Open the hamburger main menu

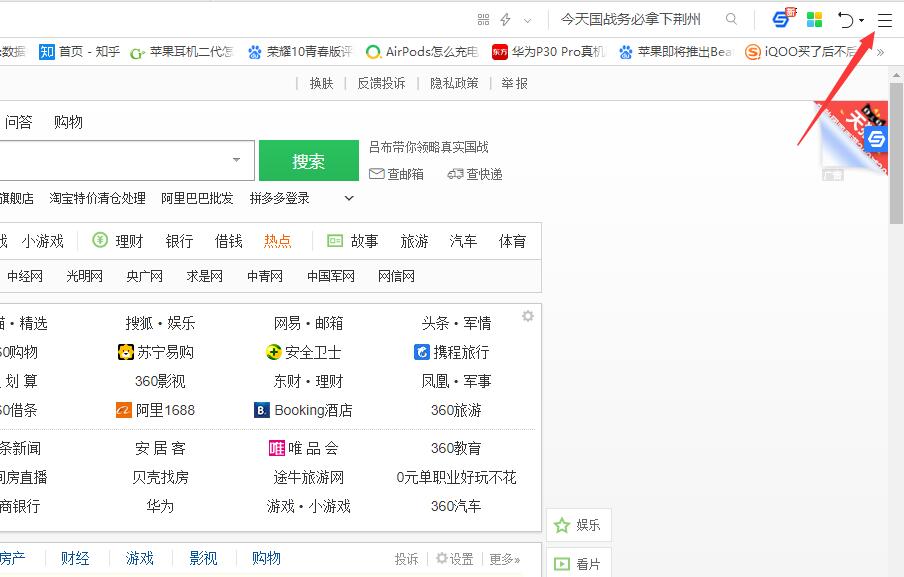point(884,19)
